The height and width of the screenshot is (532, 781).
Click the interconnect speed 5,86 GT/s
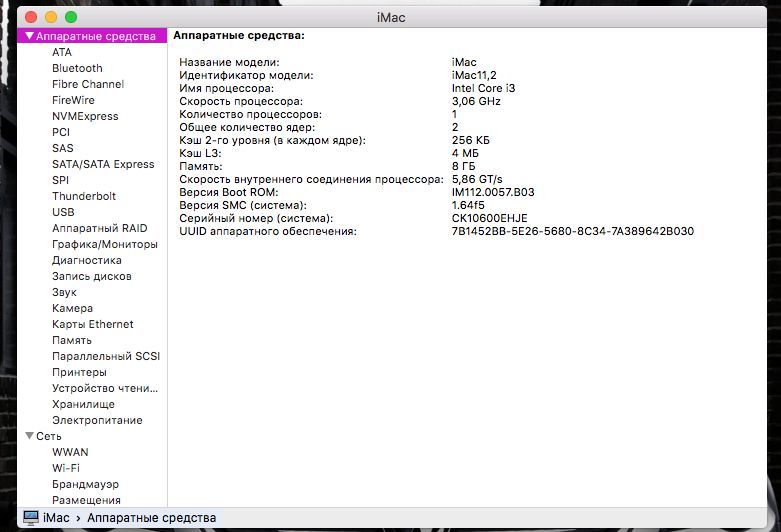[x=477, y=179]
